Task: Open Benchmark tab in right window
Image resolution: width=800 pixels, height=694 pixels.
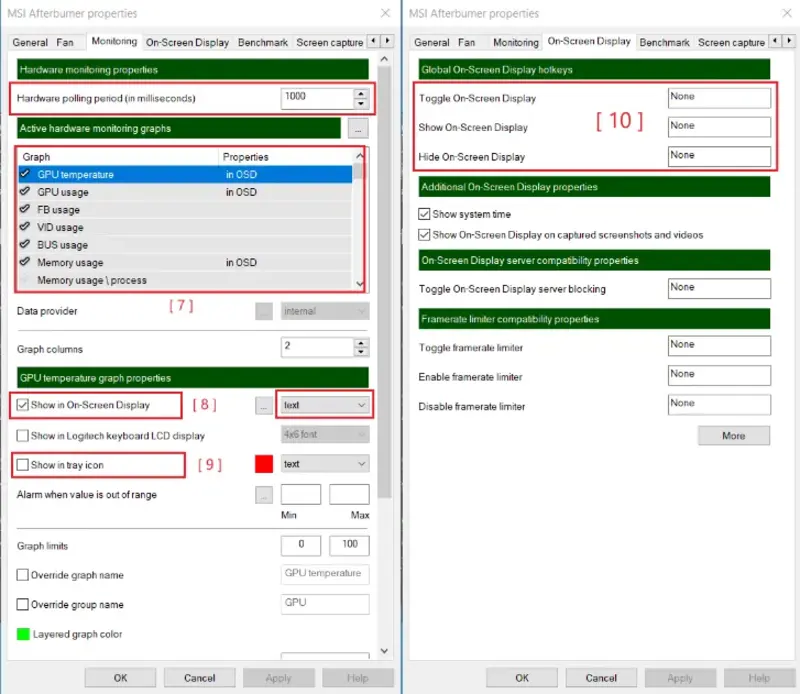Action: coord(663,43)
